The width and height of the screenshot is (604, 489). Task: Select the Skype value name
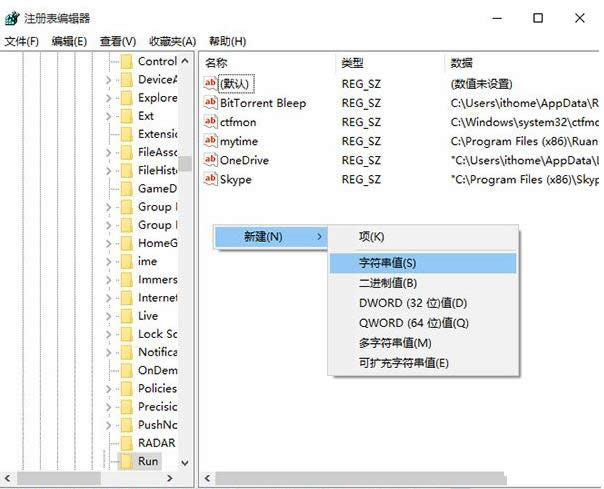tap(236, 180)
